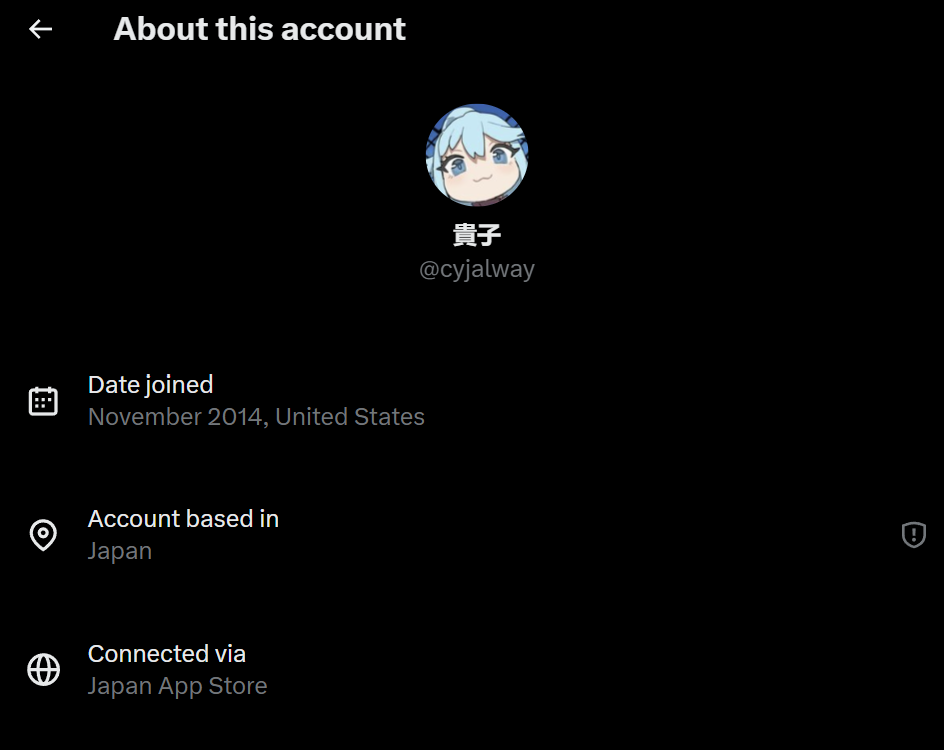Click the Japan App Store value

click(x=178, y=686)
